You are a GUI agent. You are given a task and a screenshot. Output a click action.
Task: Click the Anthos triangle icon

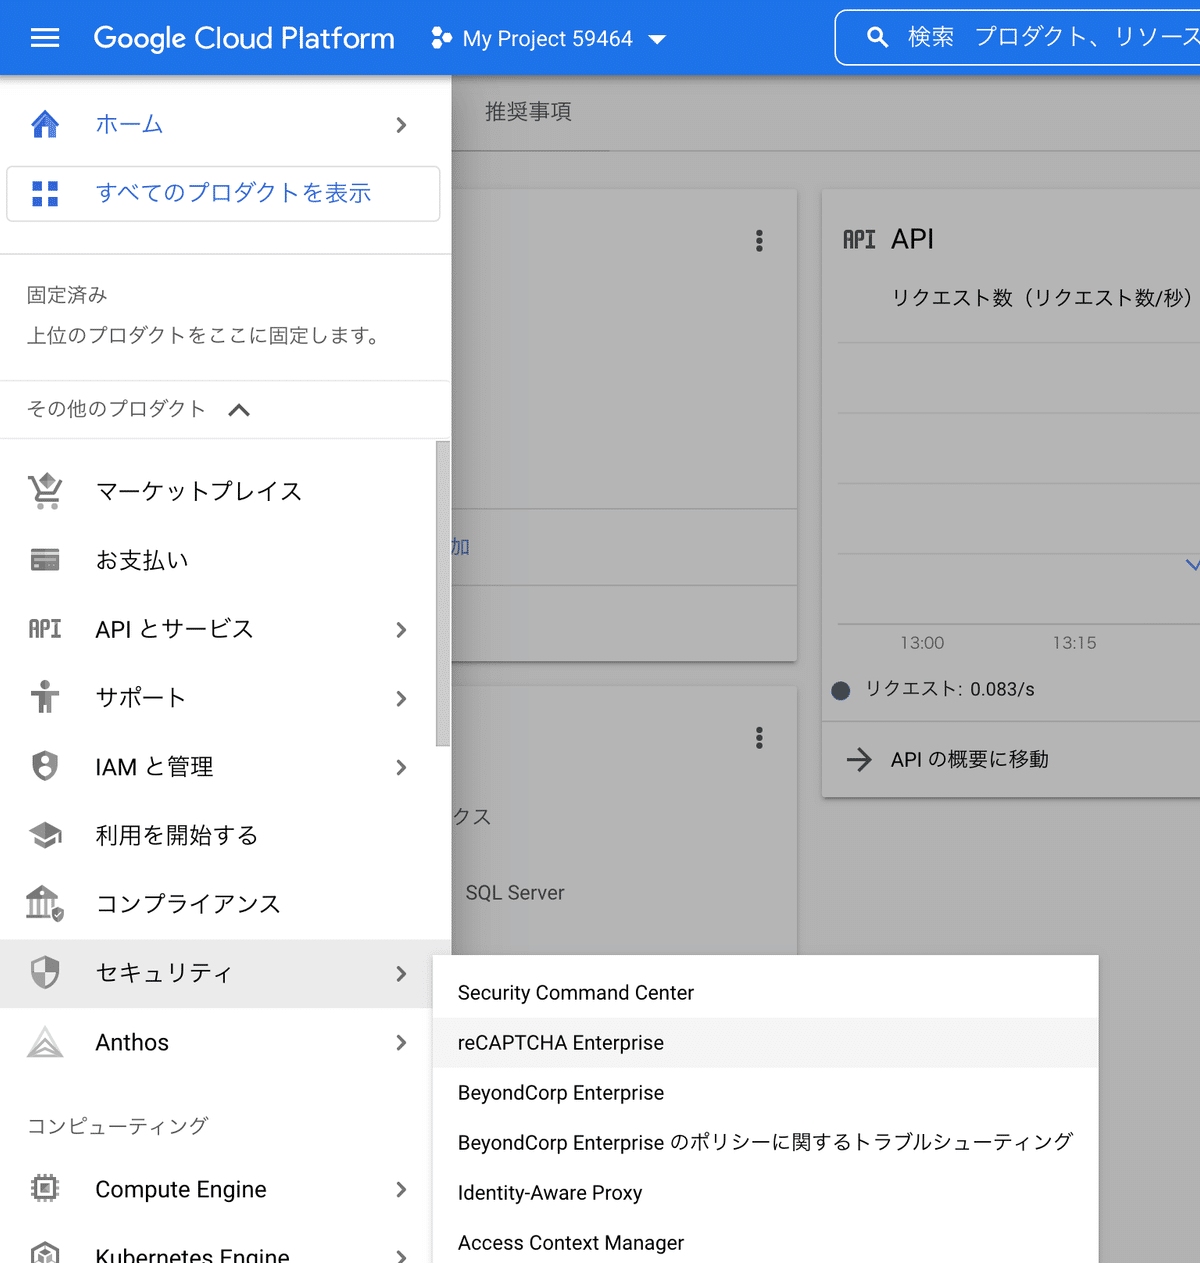(45, 1042)
